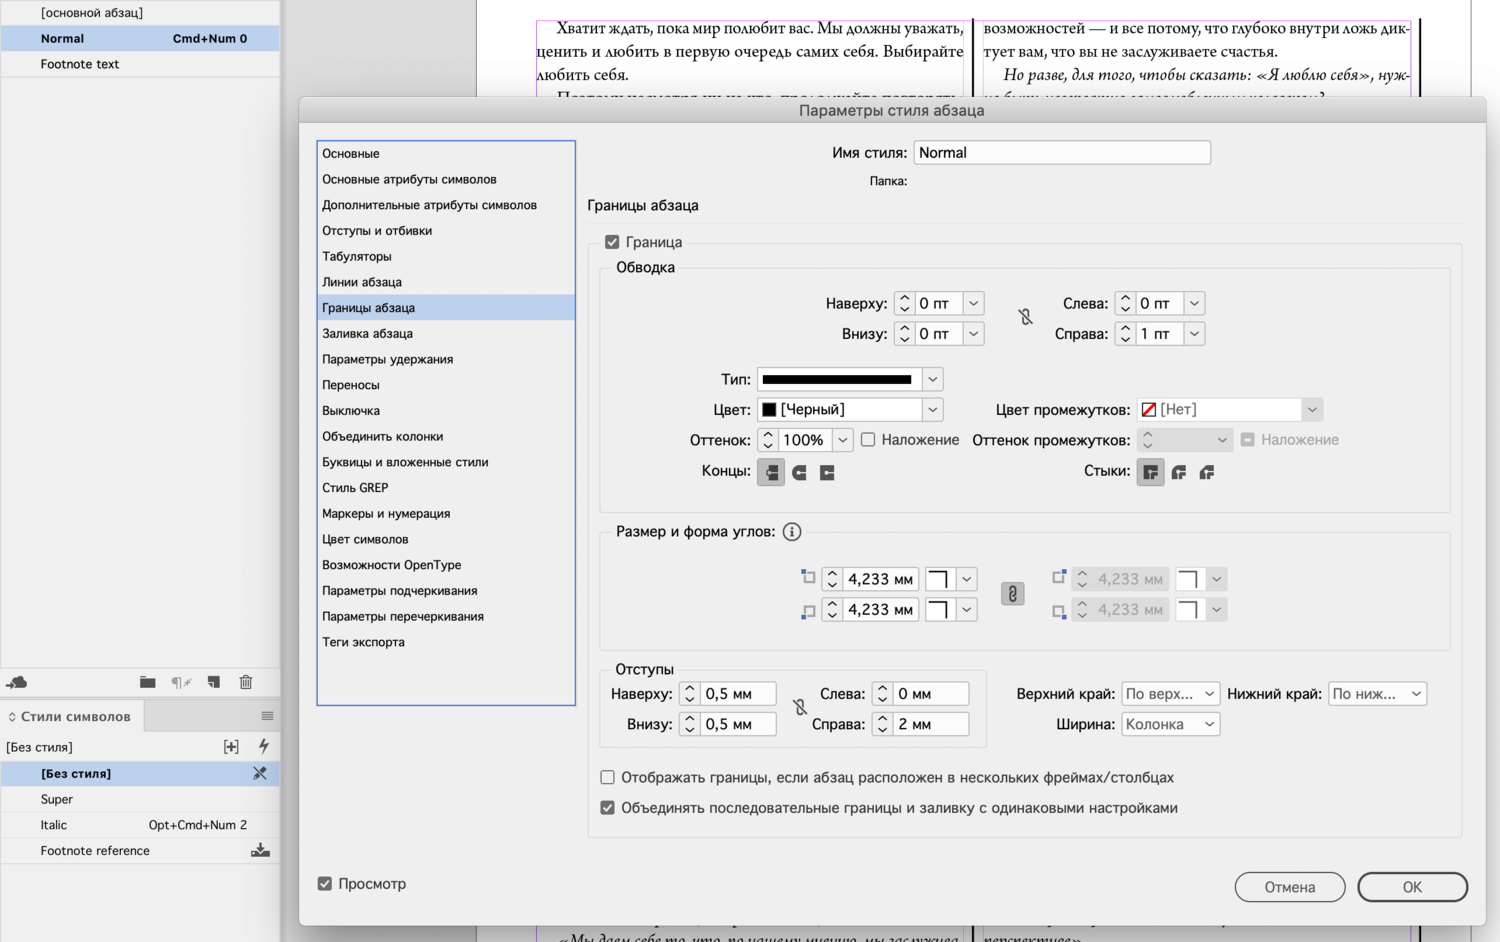Viewport: 1500px width, 942px height.
Task: Delete the selected style via trash icon
Action: [x=245, y=681]
